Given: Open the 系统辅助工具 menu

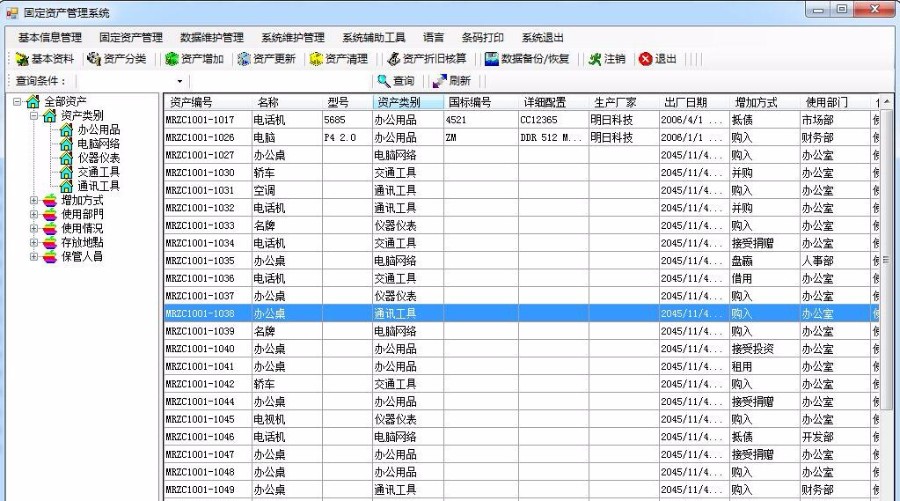Looking at the screenshot, I should click(x=373, y=37).
